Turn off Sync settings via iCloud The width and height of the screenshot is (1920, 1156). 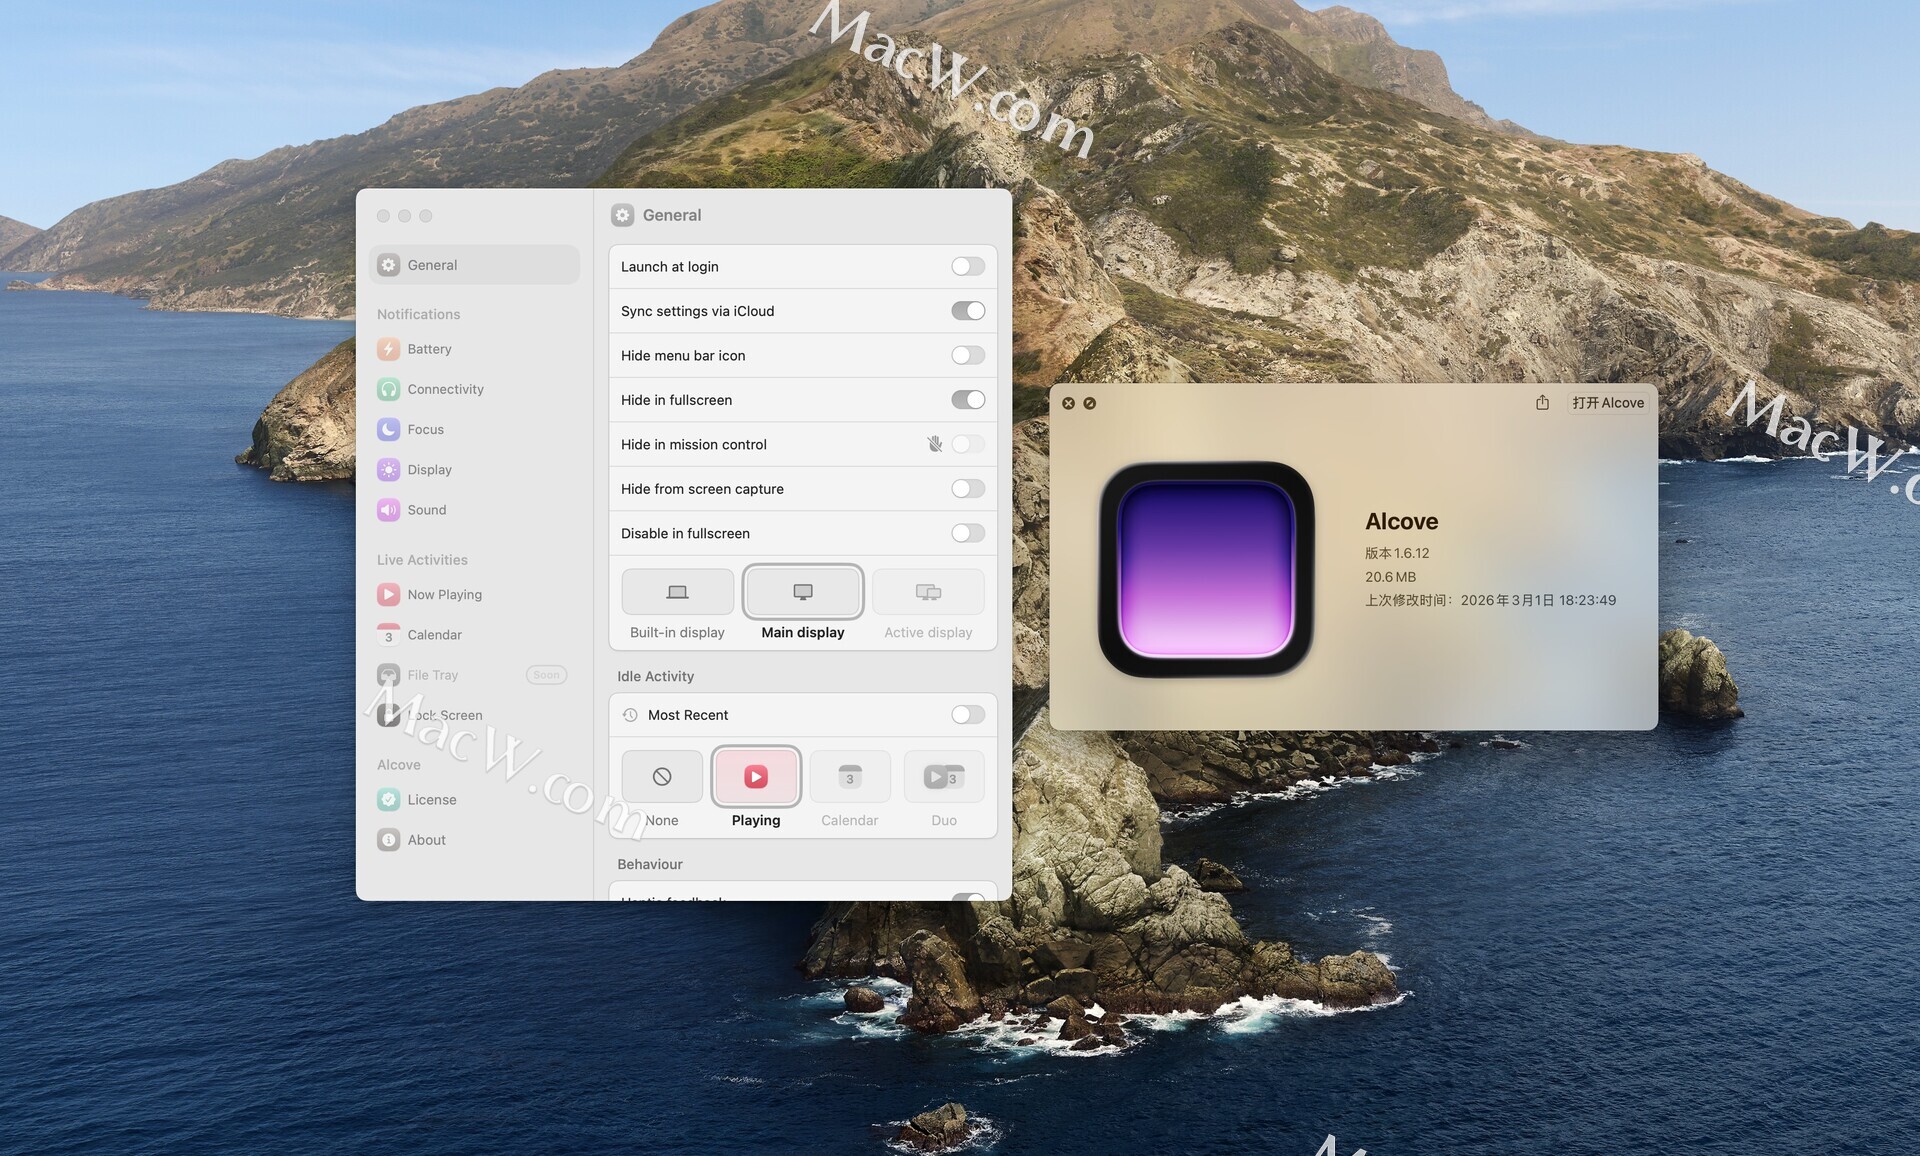tap(967, 311)
